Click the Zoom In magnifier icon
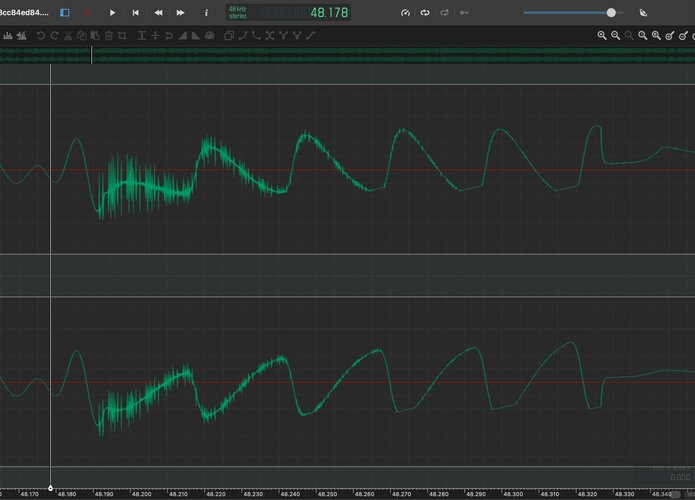695x500 pixels. pos(601,35)
